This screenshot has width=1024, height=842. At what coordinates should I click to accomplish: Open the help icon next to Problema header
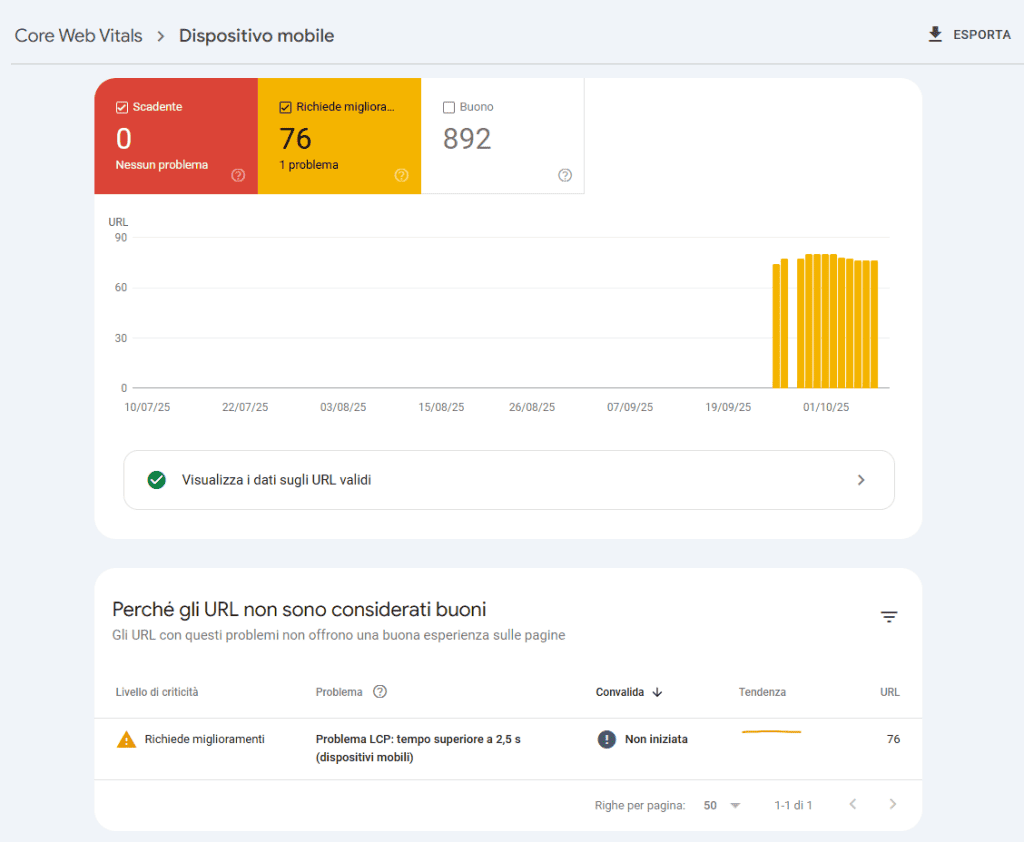pos(379,691)
